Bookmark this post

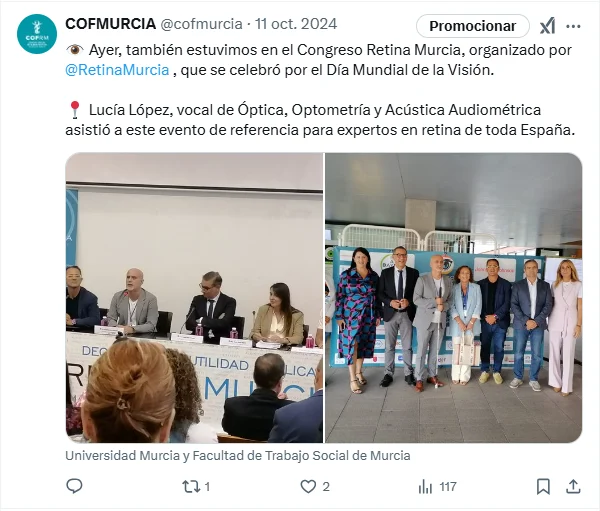543,487
